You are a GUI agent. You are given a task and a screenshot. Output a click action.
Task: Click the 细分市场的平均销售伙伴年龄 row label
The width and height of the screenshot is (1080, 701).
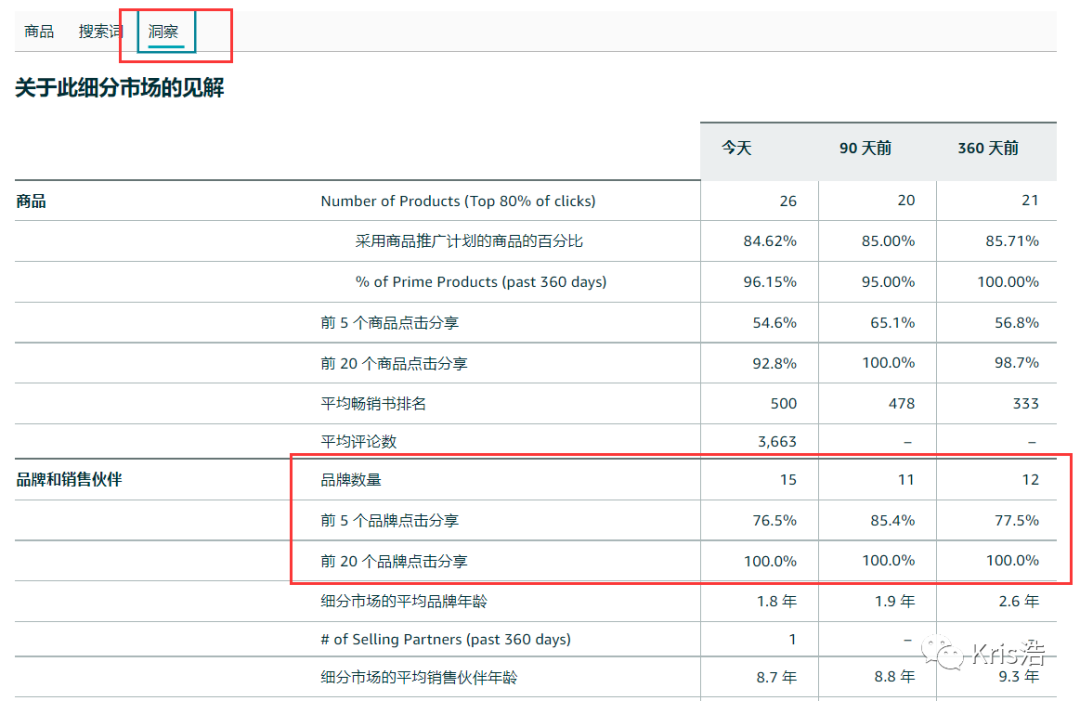(x=419, y=677)
